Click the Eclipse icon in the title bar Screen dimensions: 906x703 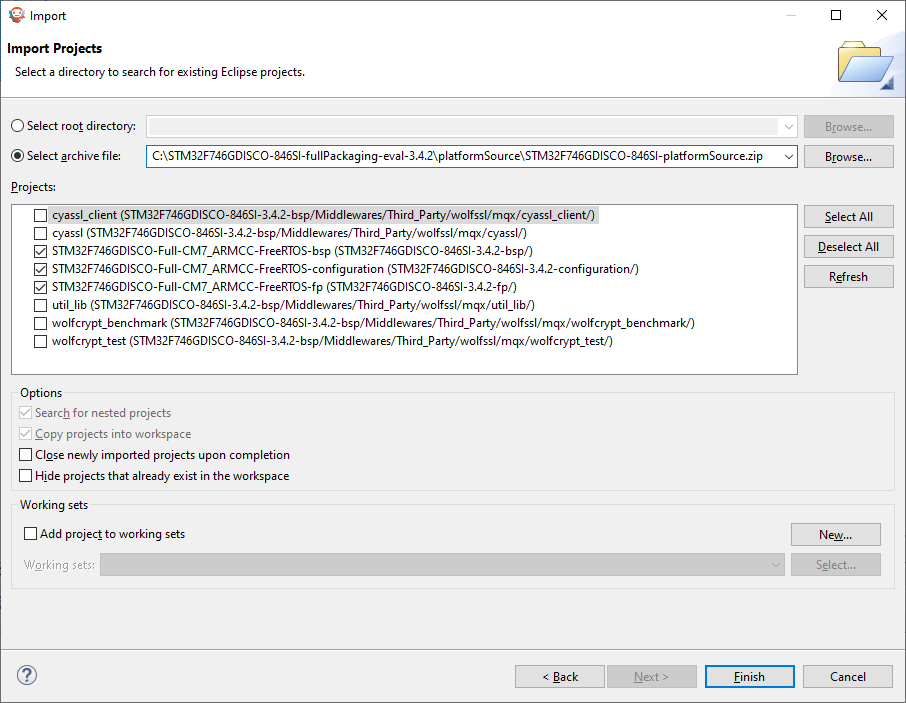[x=16, y=15]
